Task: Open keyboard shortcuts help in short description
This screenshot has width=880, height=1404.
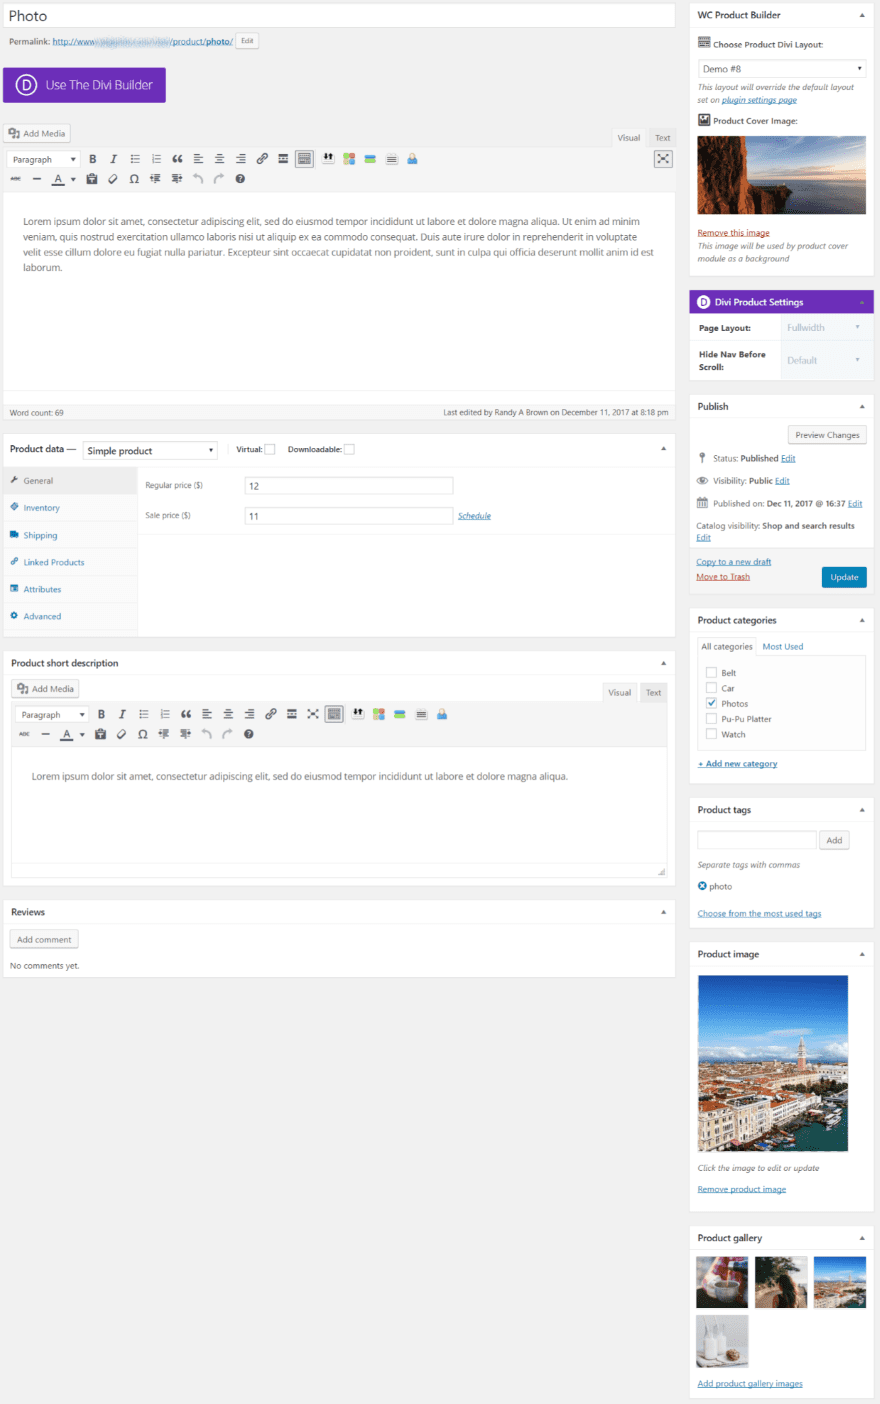Action: pos(249,734)
